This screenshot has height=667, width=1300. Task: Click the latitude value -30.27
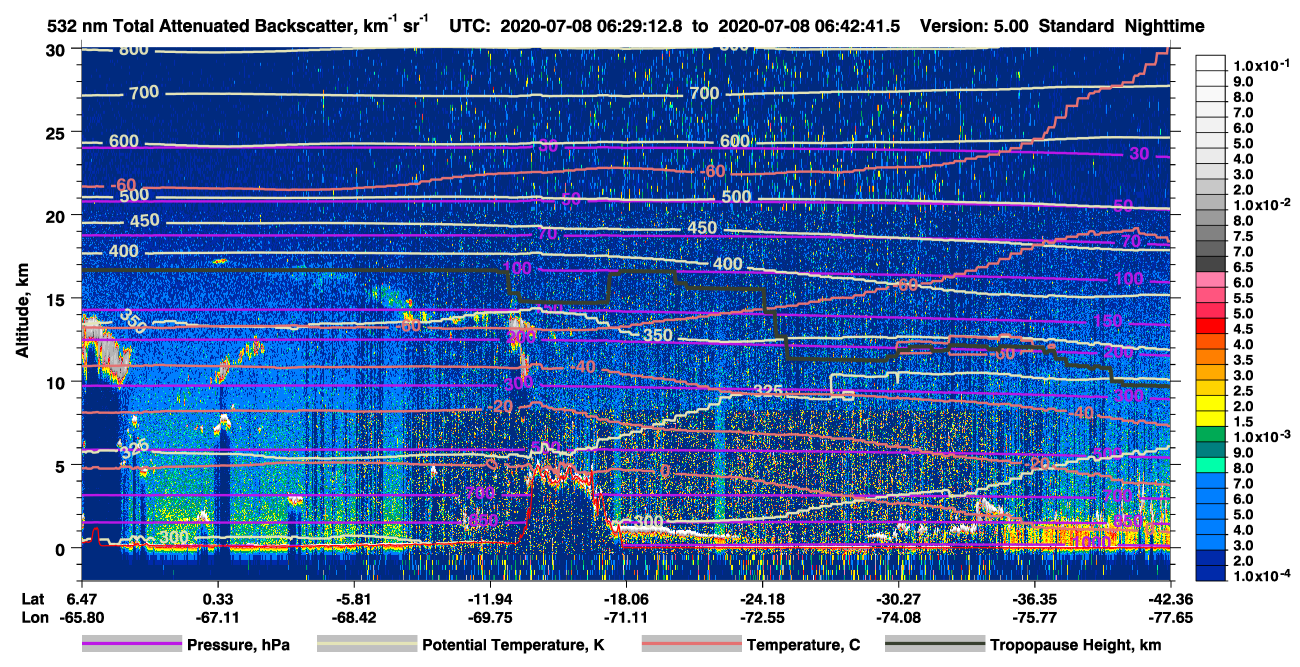tap(898, 599)
